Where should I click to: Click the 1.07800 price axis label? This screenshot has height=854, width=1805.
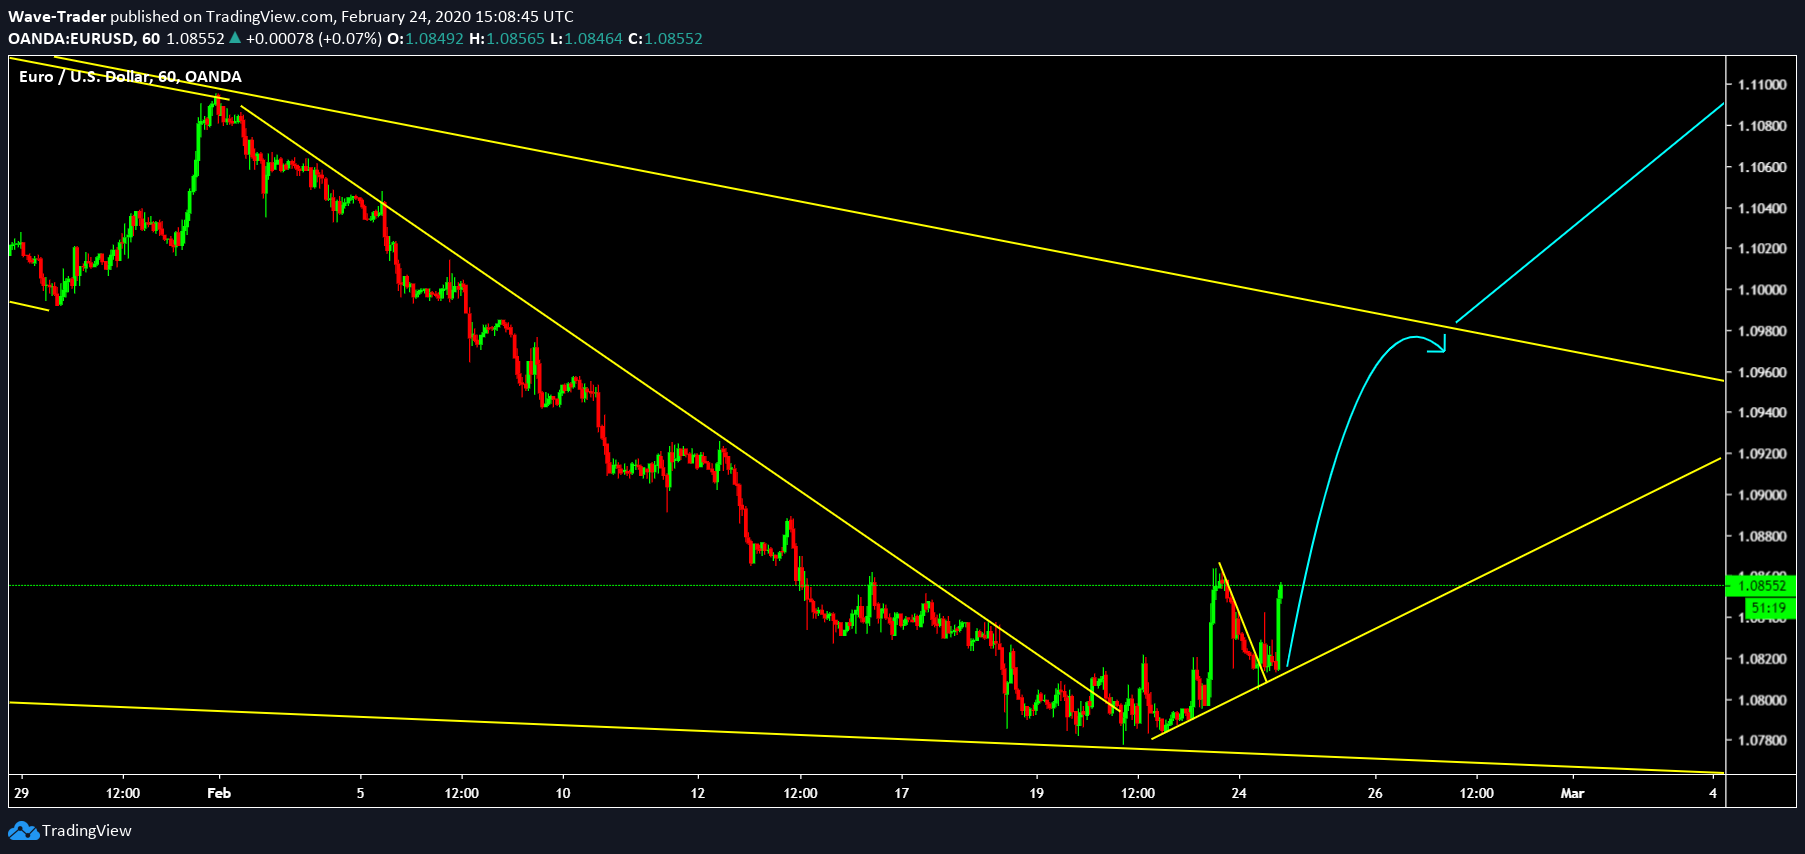(x=1762, y=741)
